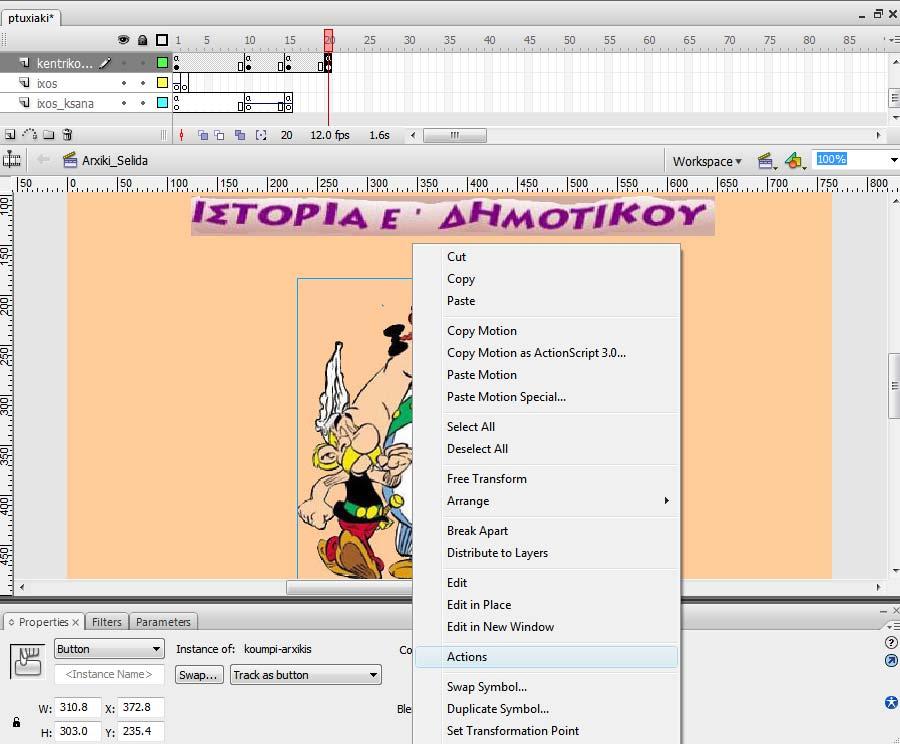Click timeline horizontal scrollbar thumb
The width and height of the screenshot is (900, 744).
pos(455,135)
